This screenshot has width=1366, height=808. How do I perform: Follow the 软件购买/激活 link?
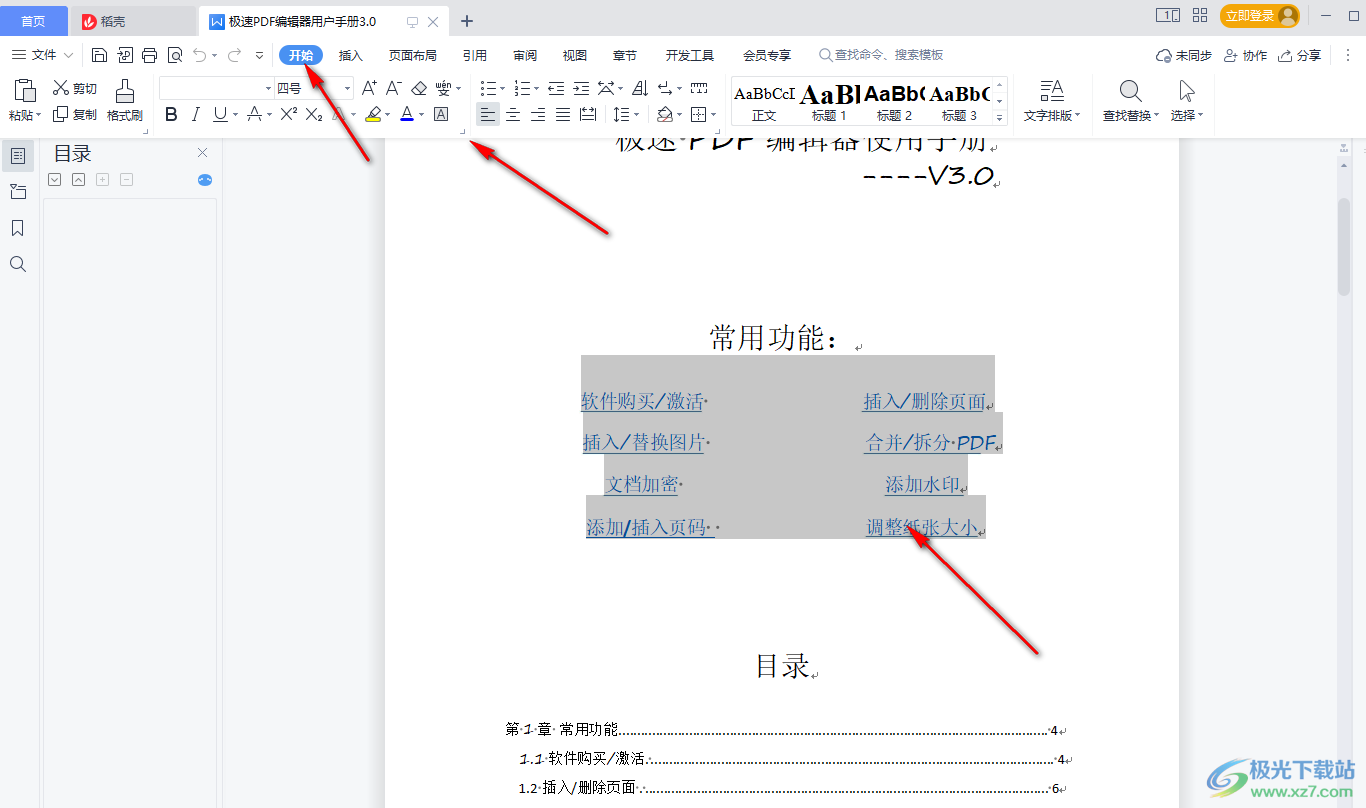point(643,401)
